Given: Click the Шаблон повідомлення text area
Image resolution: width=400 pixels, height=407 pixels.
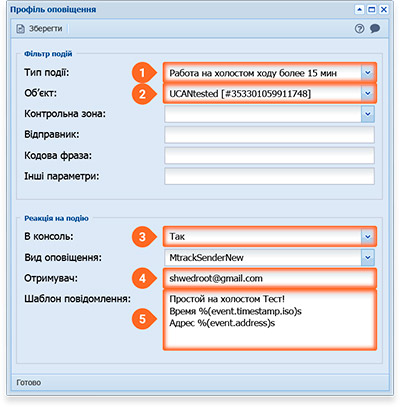Looking at the screenshot, I should [x=269, y=319].
